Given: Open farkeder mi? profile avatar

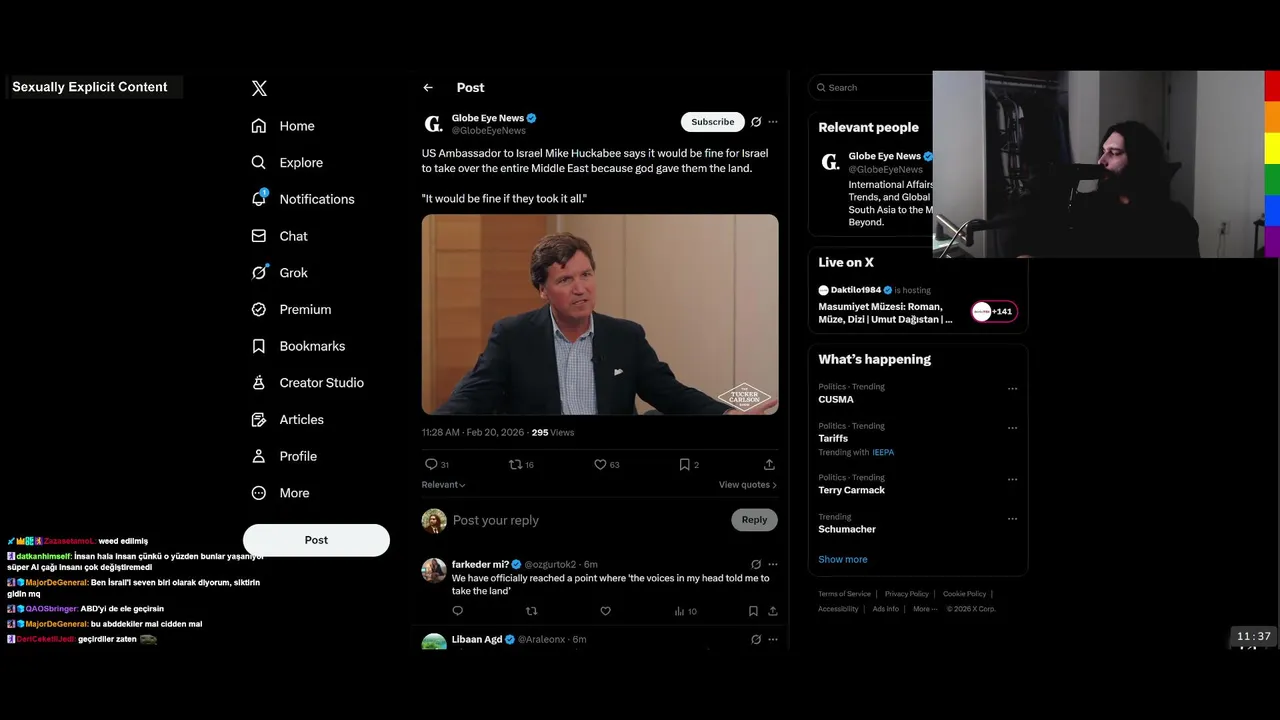Looking at the screenshot, I should pyautogui.click(x=434, y=570).
